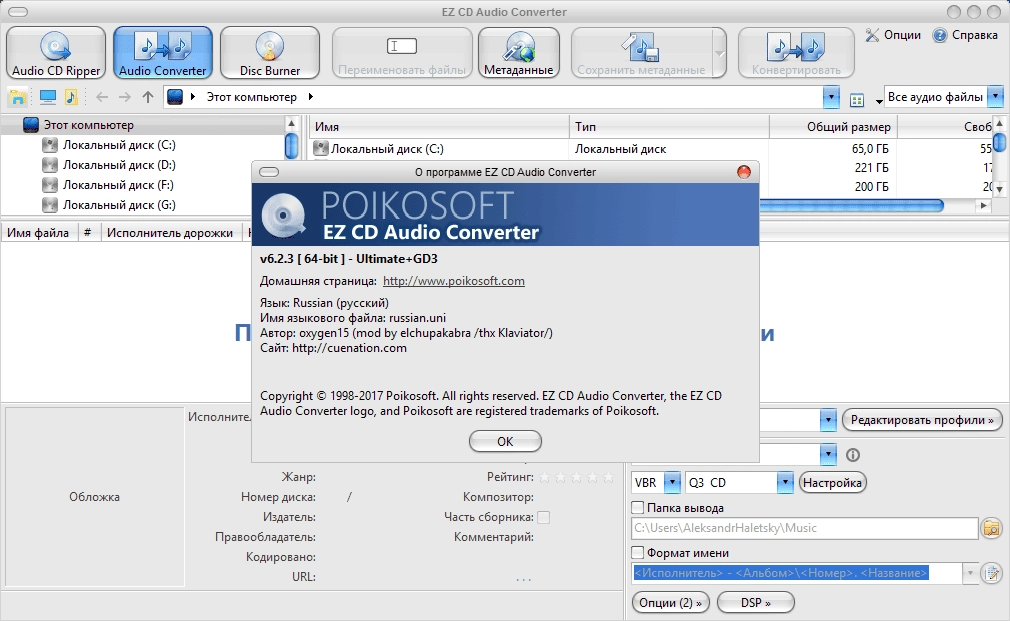This screenshot has height=621, width=1010.
Task: Select Локальный диск (F:) in the tree
Action: tap(118, 185)
